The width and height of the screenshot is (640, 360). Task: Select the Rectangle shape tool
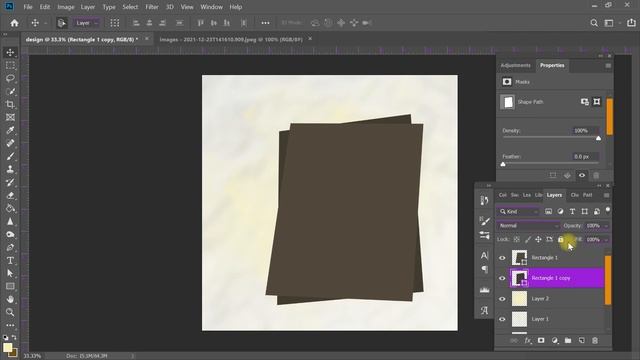coord(10,287)
